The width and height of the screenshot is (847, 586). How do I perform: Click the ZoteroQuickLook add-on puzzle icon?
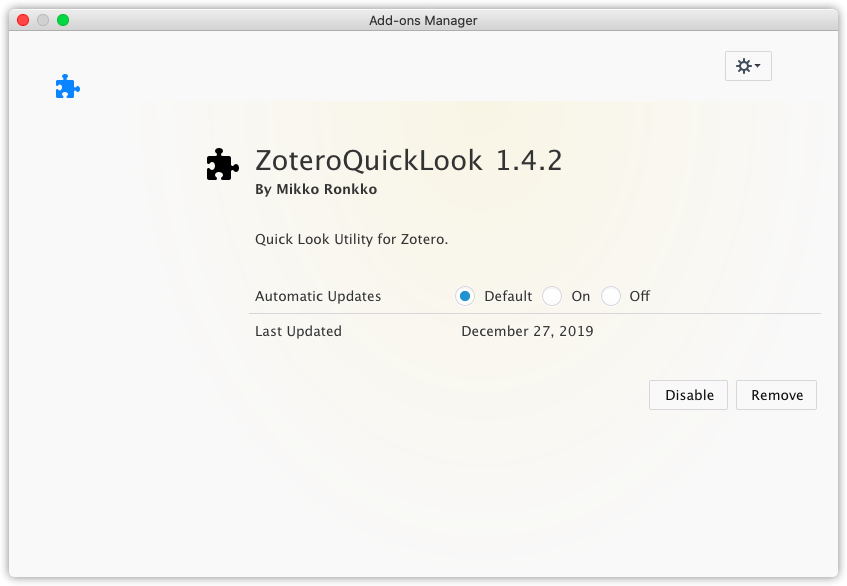click(221, 163)
